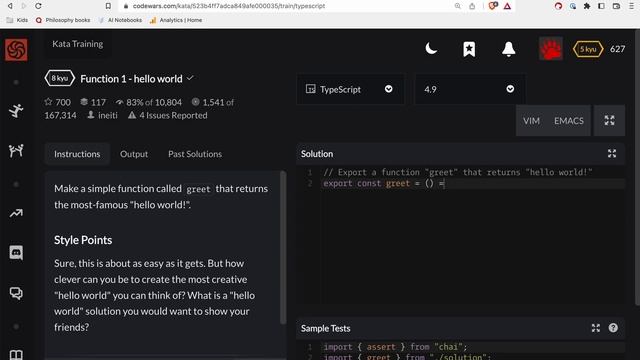Go back in browser history
This screenshot has height=360, width=640.
pyautogui.click(x=10, y=6)
